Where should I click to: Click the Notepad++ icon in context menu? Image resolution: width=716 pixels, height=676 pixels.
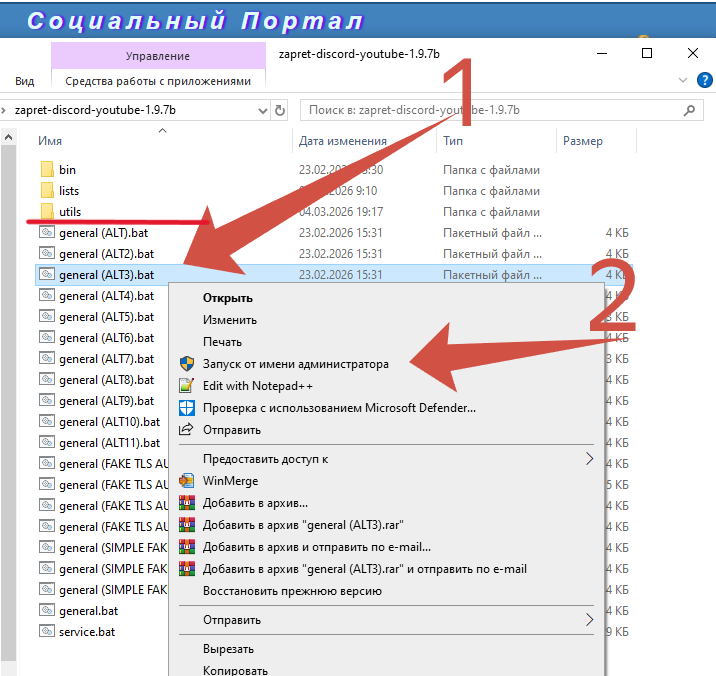(187, 386)
